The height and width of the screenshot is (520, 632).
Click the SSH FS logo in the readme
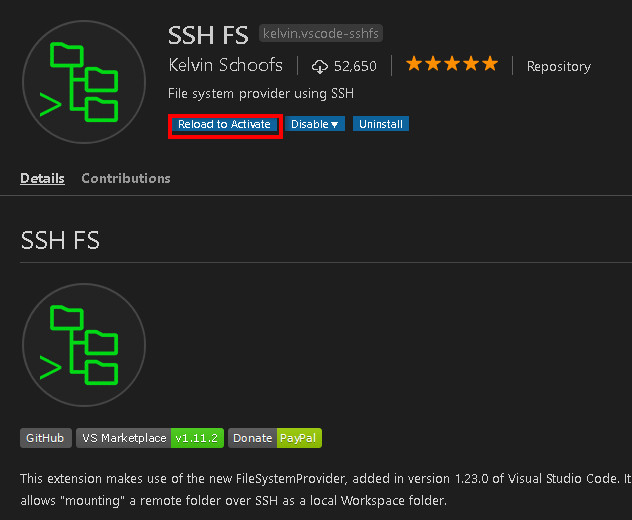point(84,344)
